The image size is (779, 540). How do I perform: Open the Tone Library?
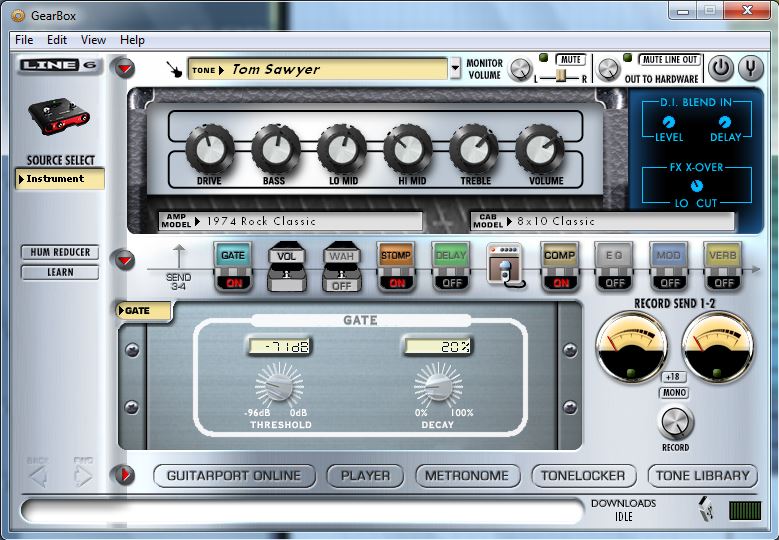pos(702,476)
